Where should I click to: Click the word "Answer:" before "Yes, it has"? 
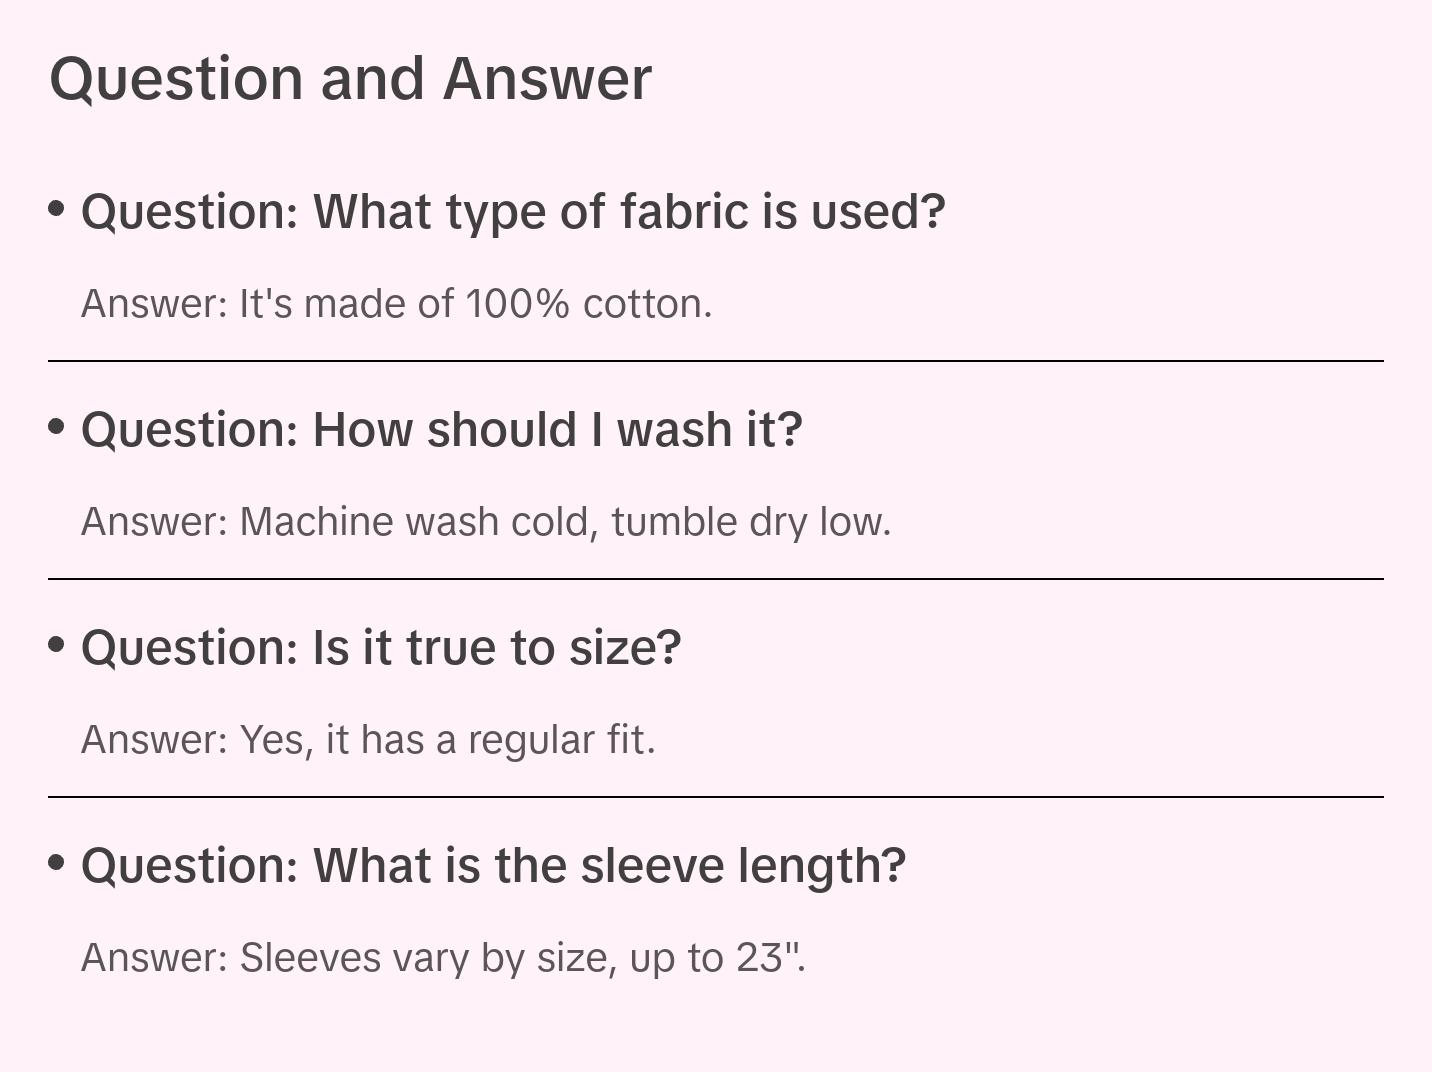155,740
